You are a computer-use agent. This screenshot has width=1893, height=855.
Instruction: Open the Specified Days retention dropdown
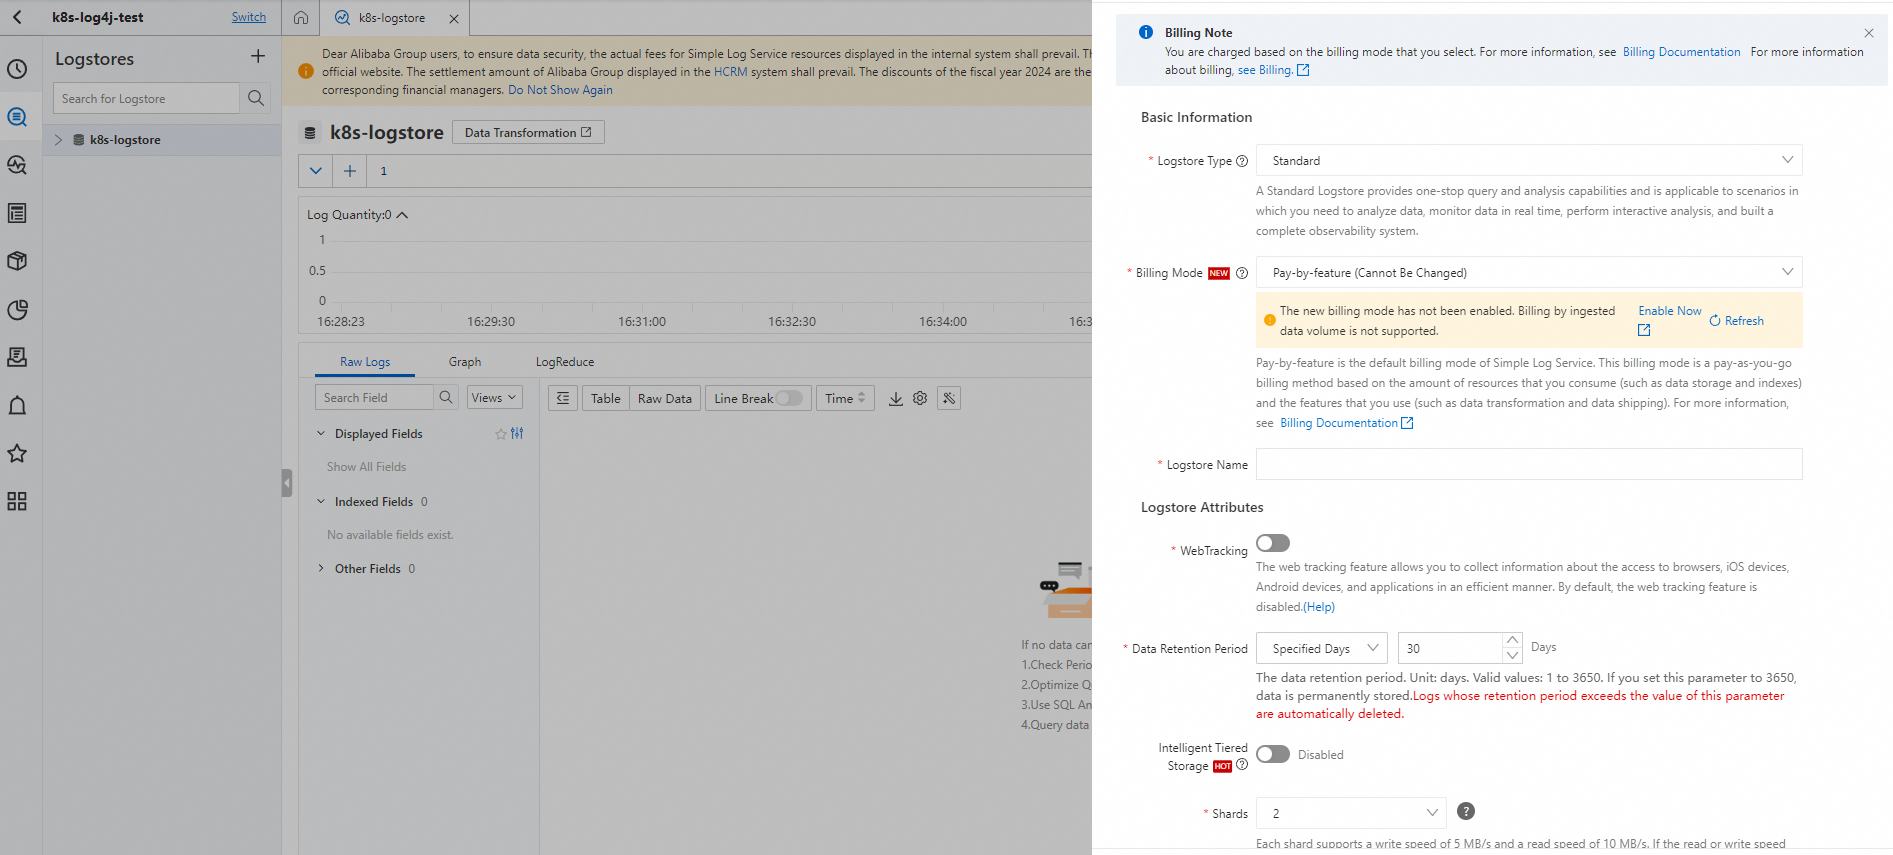point(1322,648)
